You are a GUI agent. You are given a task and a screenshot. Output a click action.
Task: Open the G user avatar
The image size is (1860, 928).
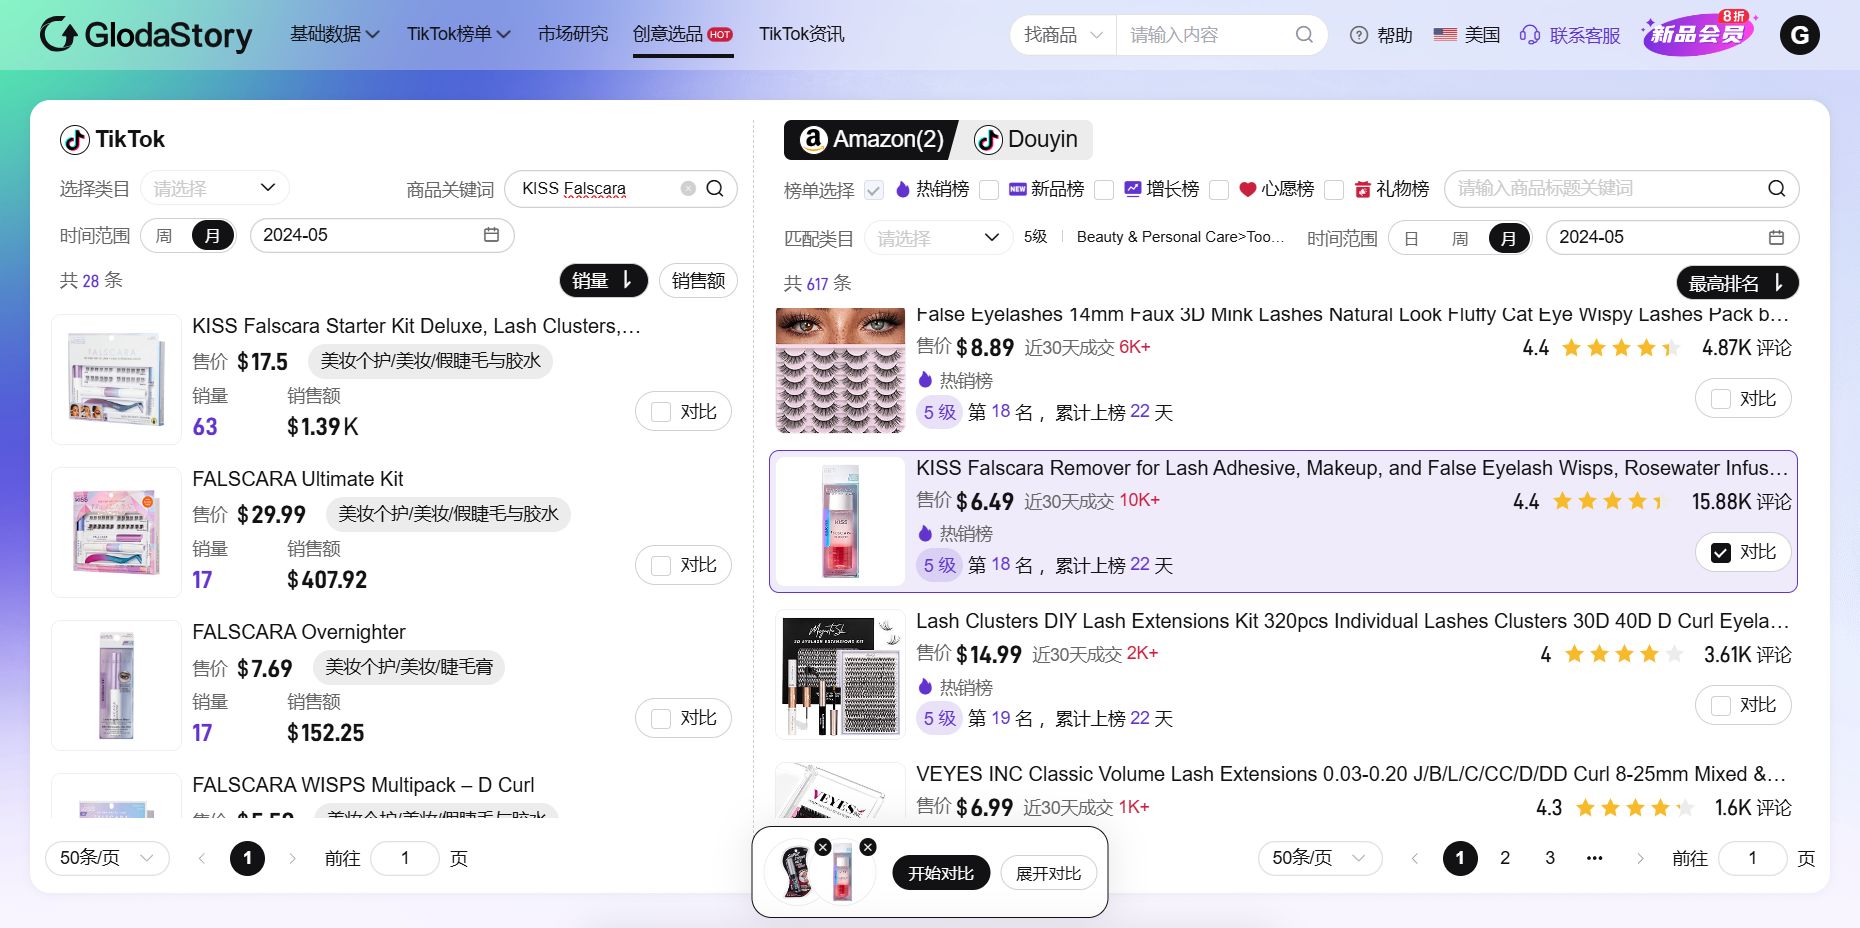coord(1800,36)
